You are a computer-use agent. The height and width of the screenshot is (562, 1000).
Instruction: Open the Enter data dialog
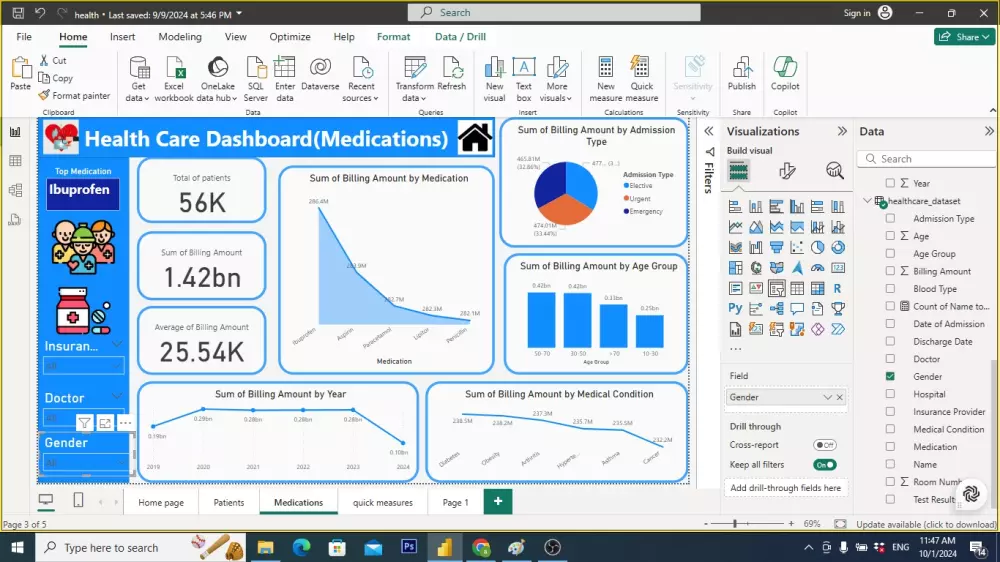(x=284, y=79)
